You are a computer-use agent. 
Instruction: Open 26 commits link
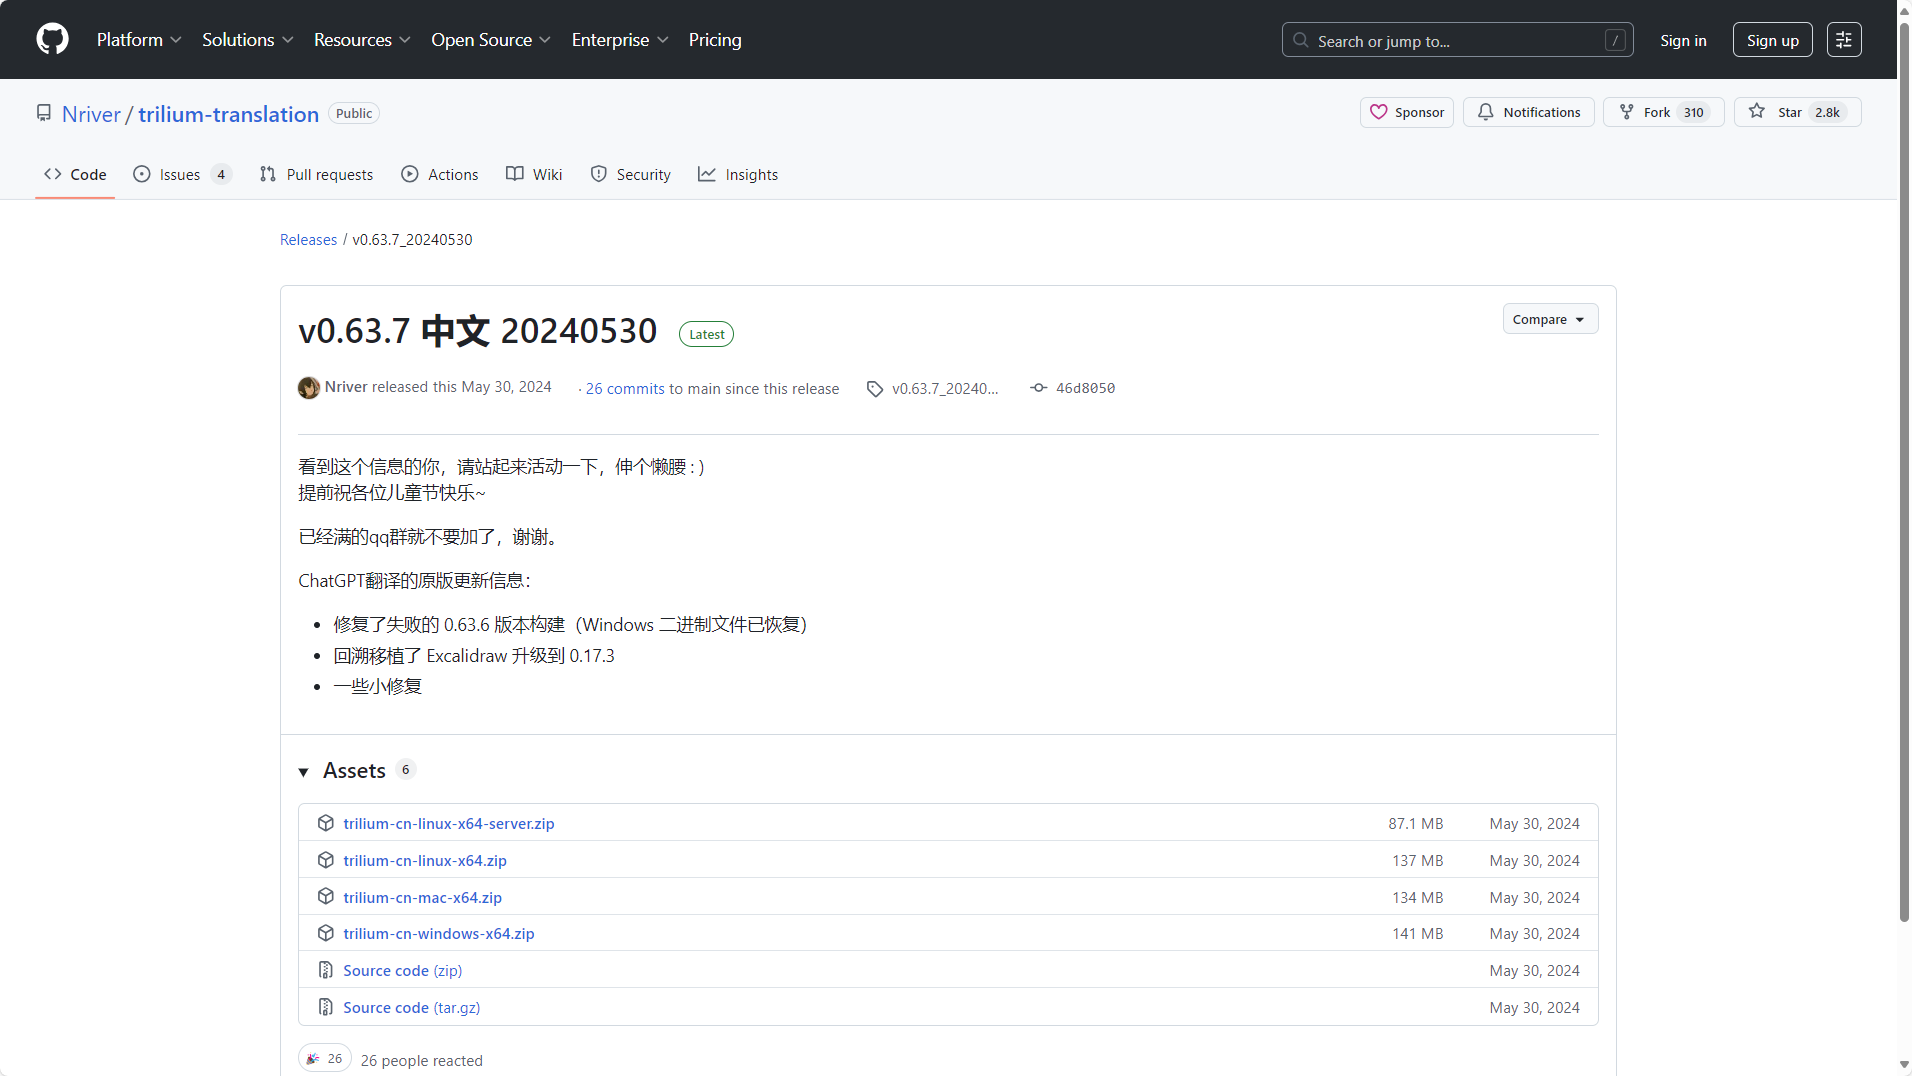(x=625, y=389)
